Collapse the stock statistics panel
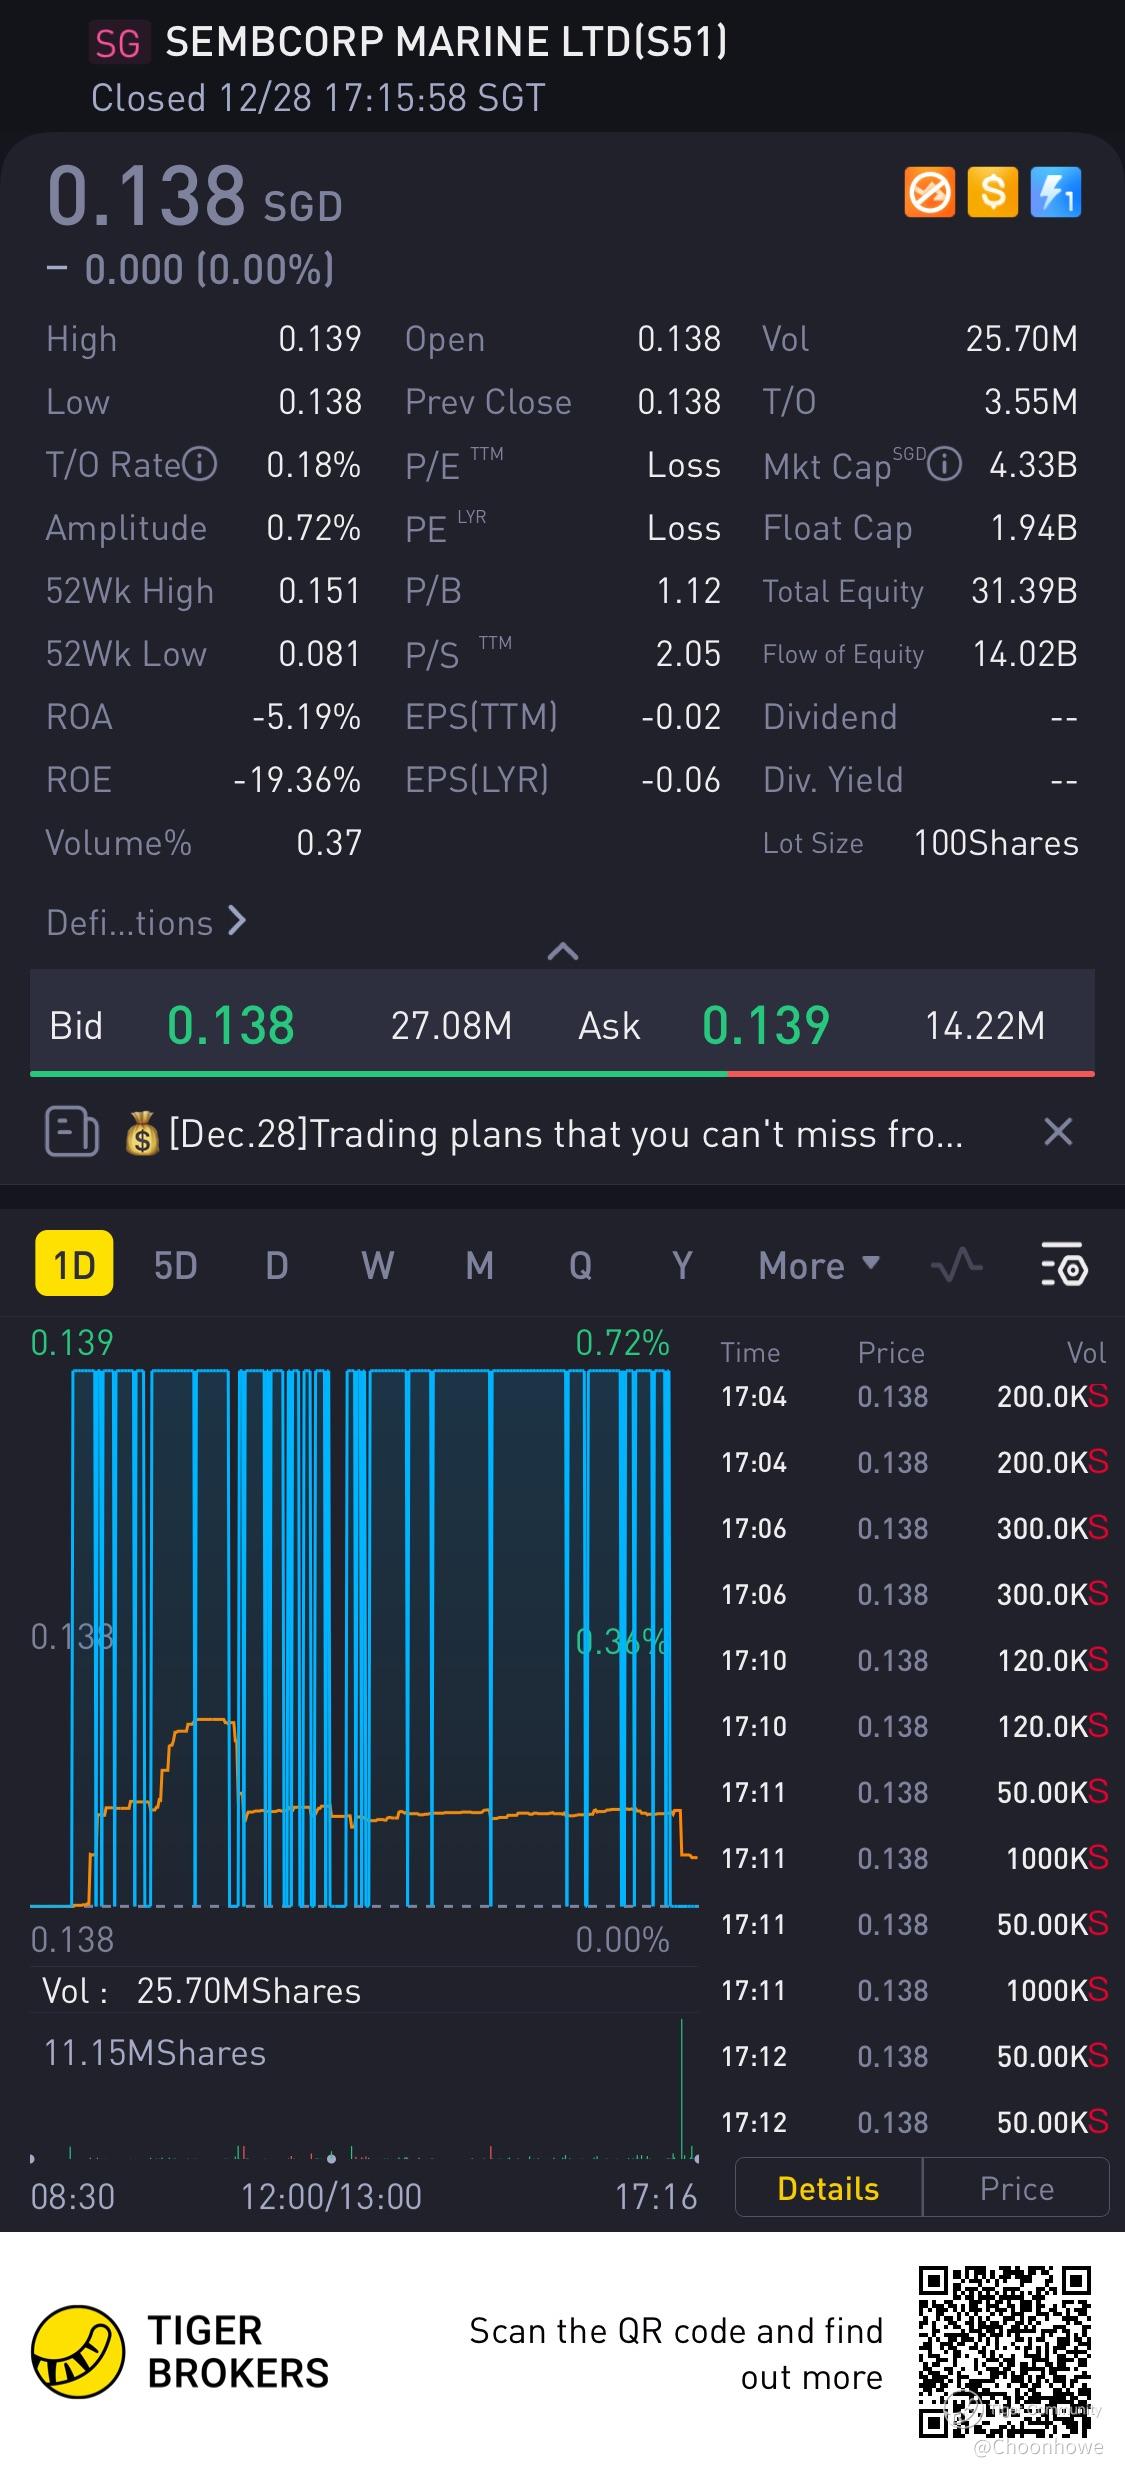The image size is (1125, 2472). [x=563, y=951]
